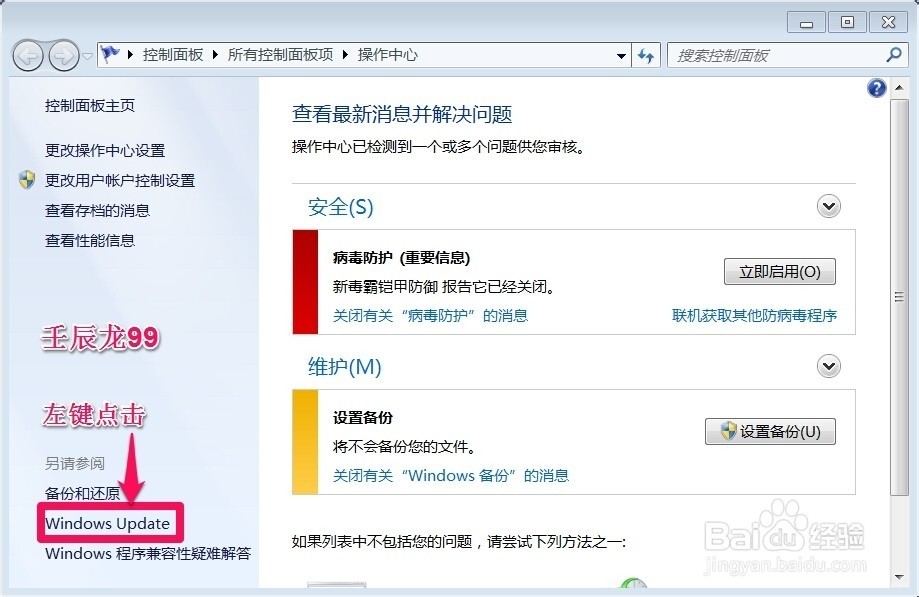Click the UAC shield beside 更改用户帐户控制设置
Image resolution: width=919 pixels, height=597 pixels.
[x=27, y=180]
